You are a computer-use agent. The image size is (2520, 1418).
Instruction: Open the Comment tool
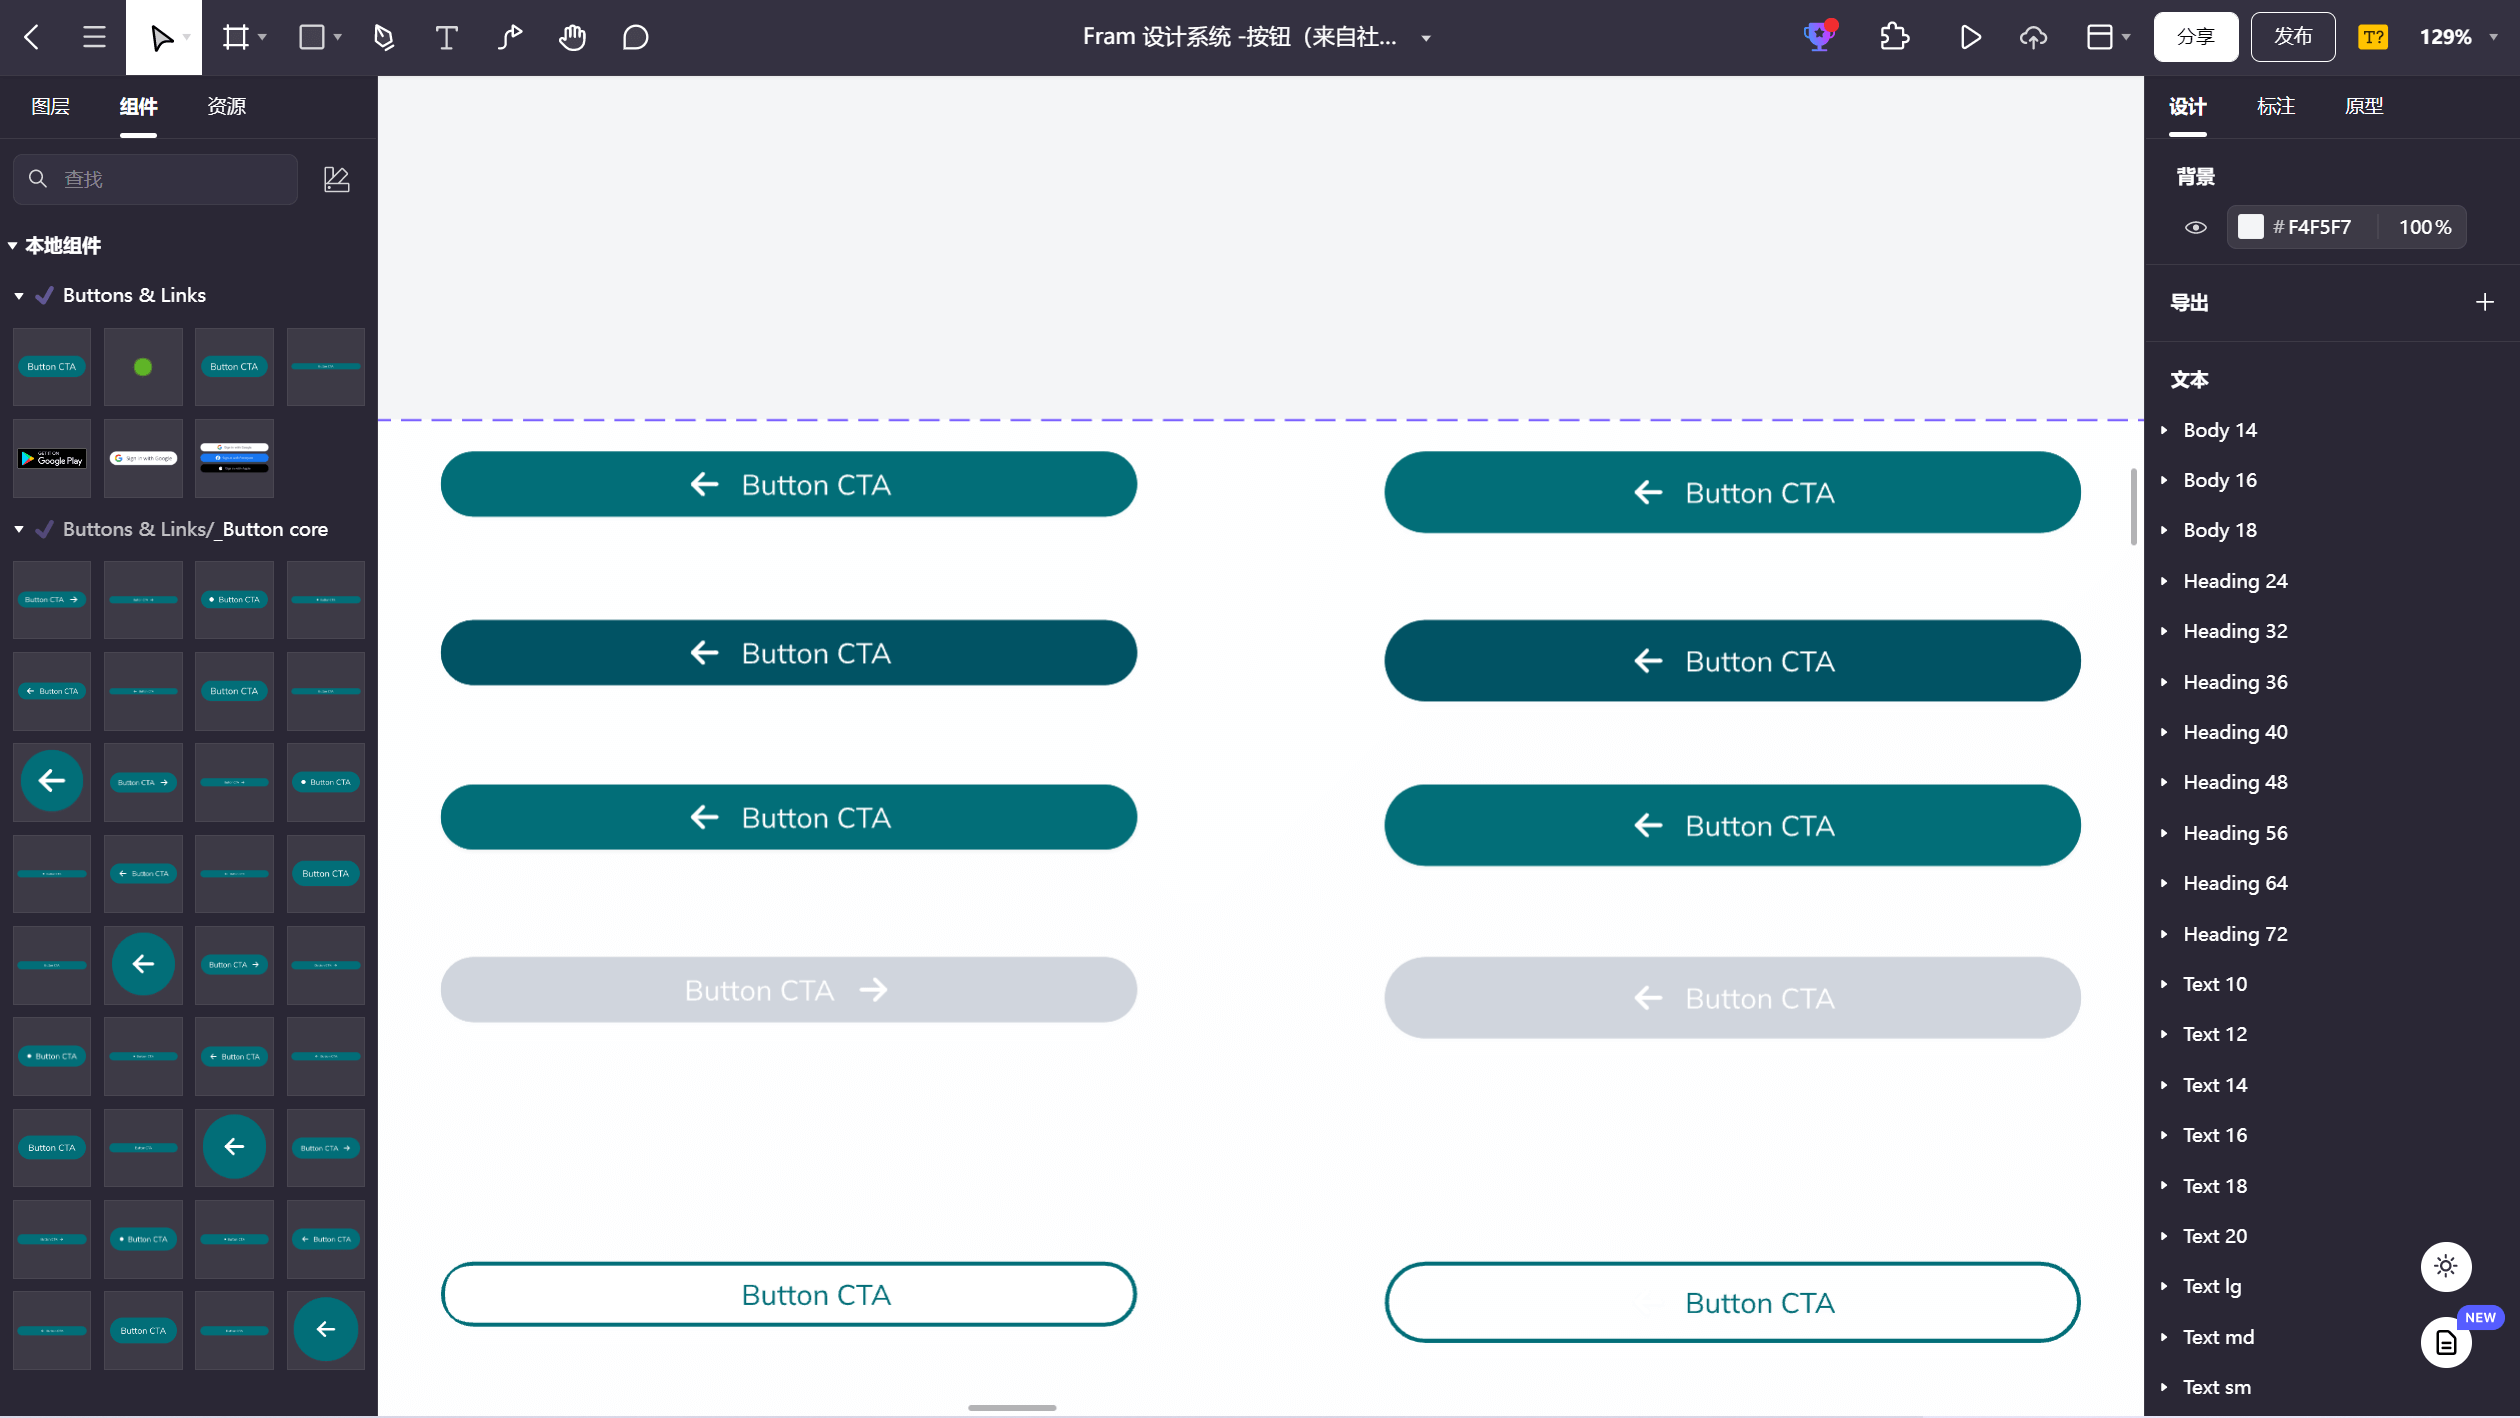635,38
